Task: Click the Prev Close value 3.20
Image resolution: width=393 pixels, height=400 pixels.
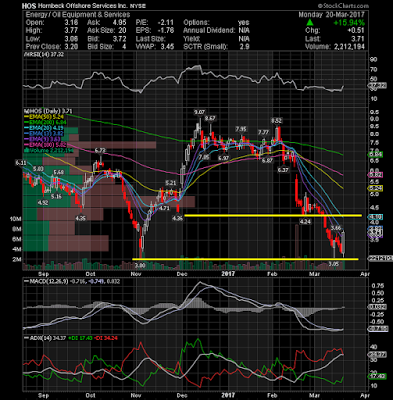Action: point(72,47)
